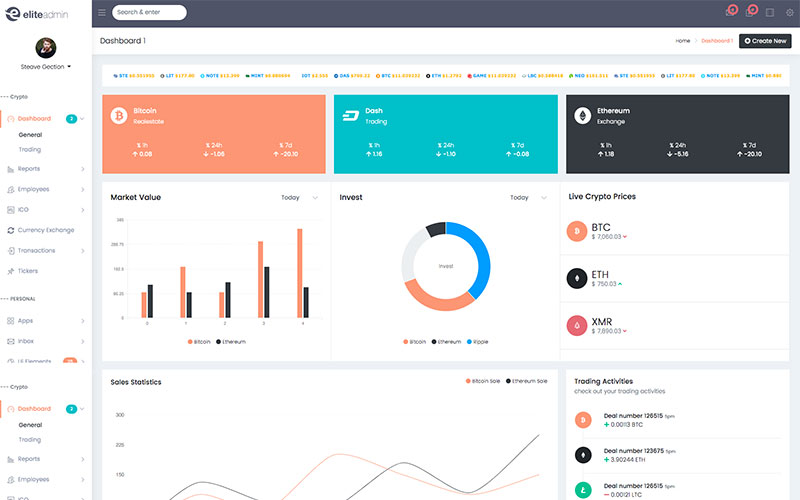
Task: Open the Today dropdown in the Invest panel
Action: click(x=529, y=197)
